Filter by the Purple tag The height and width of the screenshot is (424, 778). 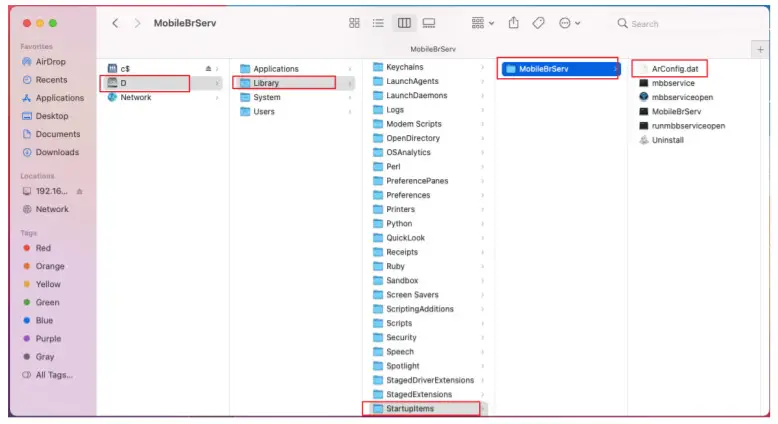pos(48,338)
